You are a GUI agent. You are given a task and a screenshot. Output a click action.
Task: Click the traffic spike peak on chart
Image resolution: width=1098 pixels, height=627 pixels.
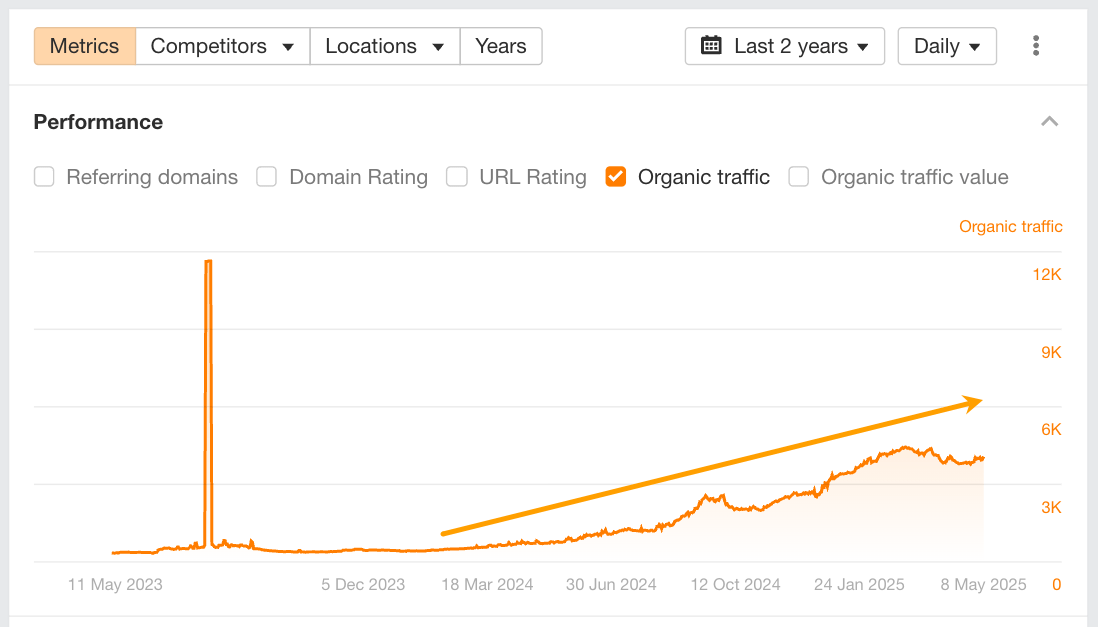[208, 261]
